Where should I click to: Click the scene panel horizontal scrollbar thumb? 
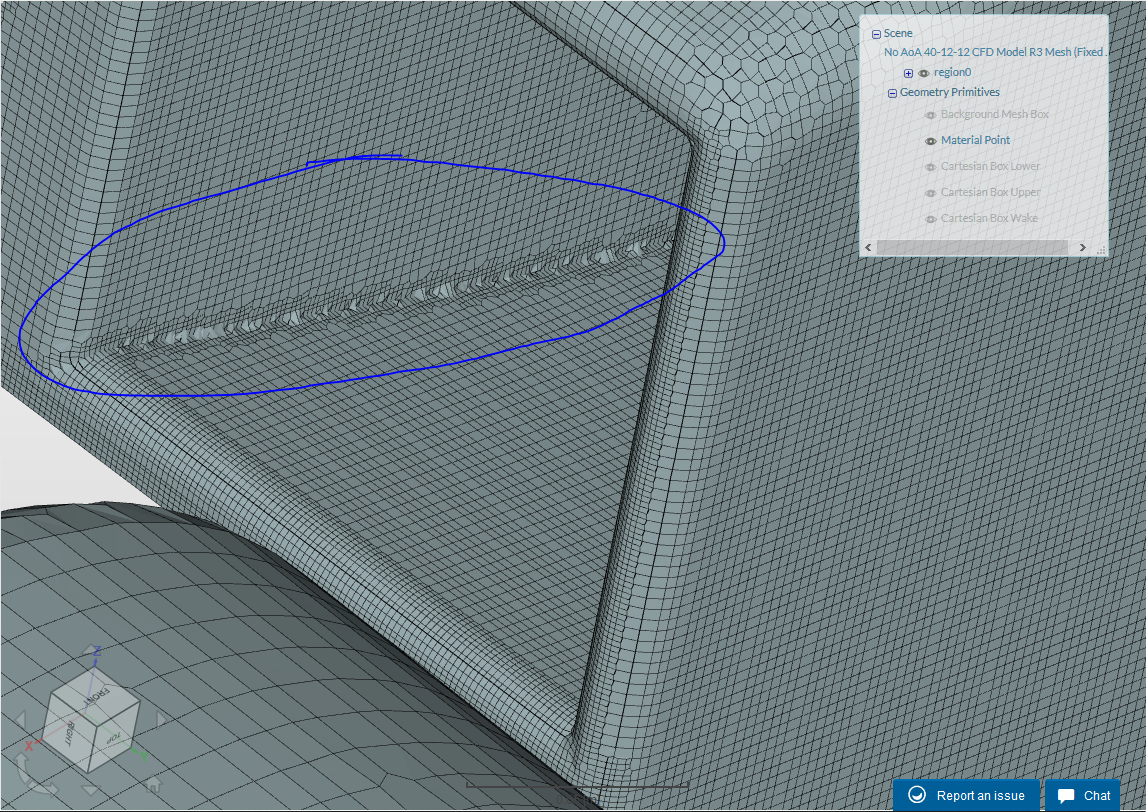[x=972, y=247]
